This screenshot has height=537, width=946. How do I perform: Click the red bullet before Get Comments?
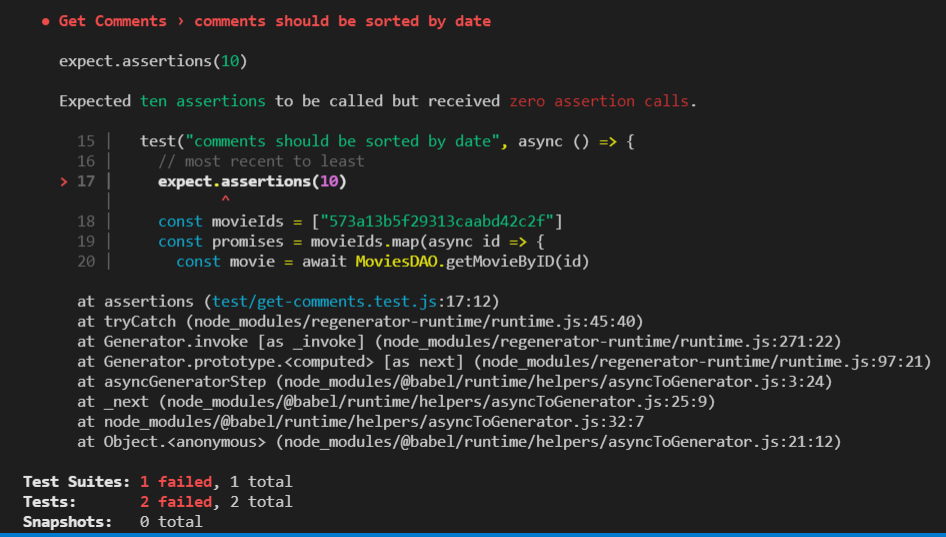click(x=46, y=21)
